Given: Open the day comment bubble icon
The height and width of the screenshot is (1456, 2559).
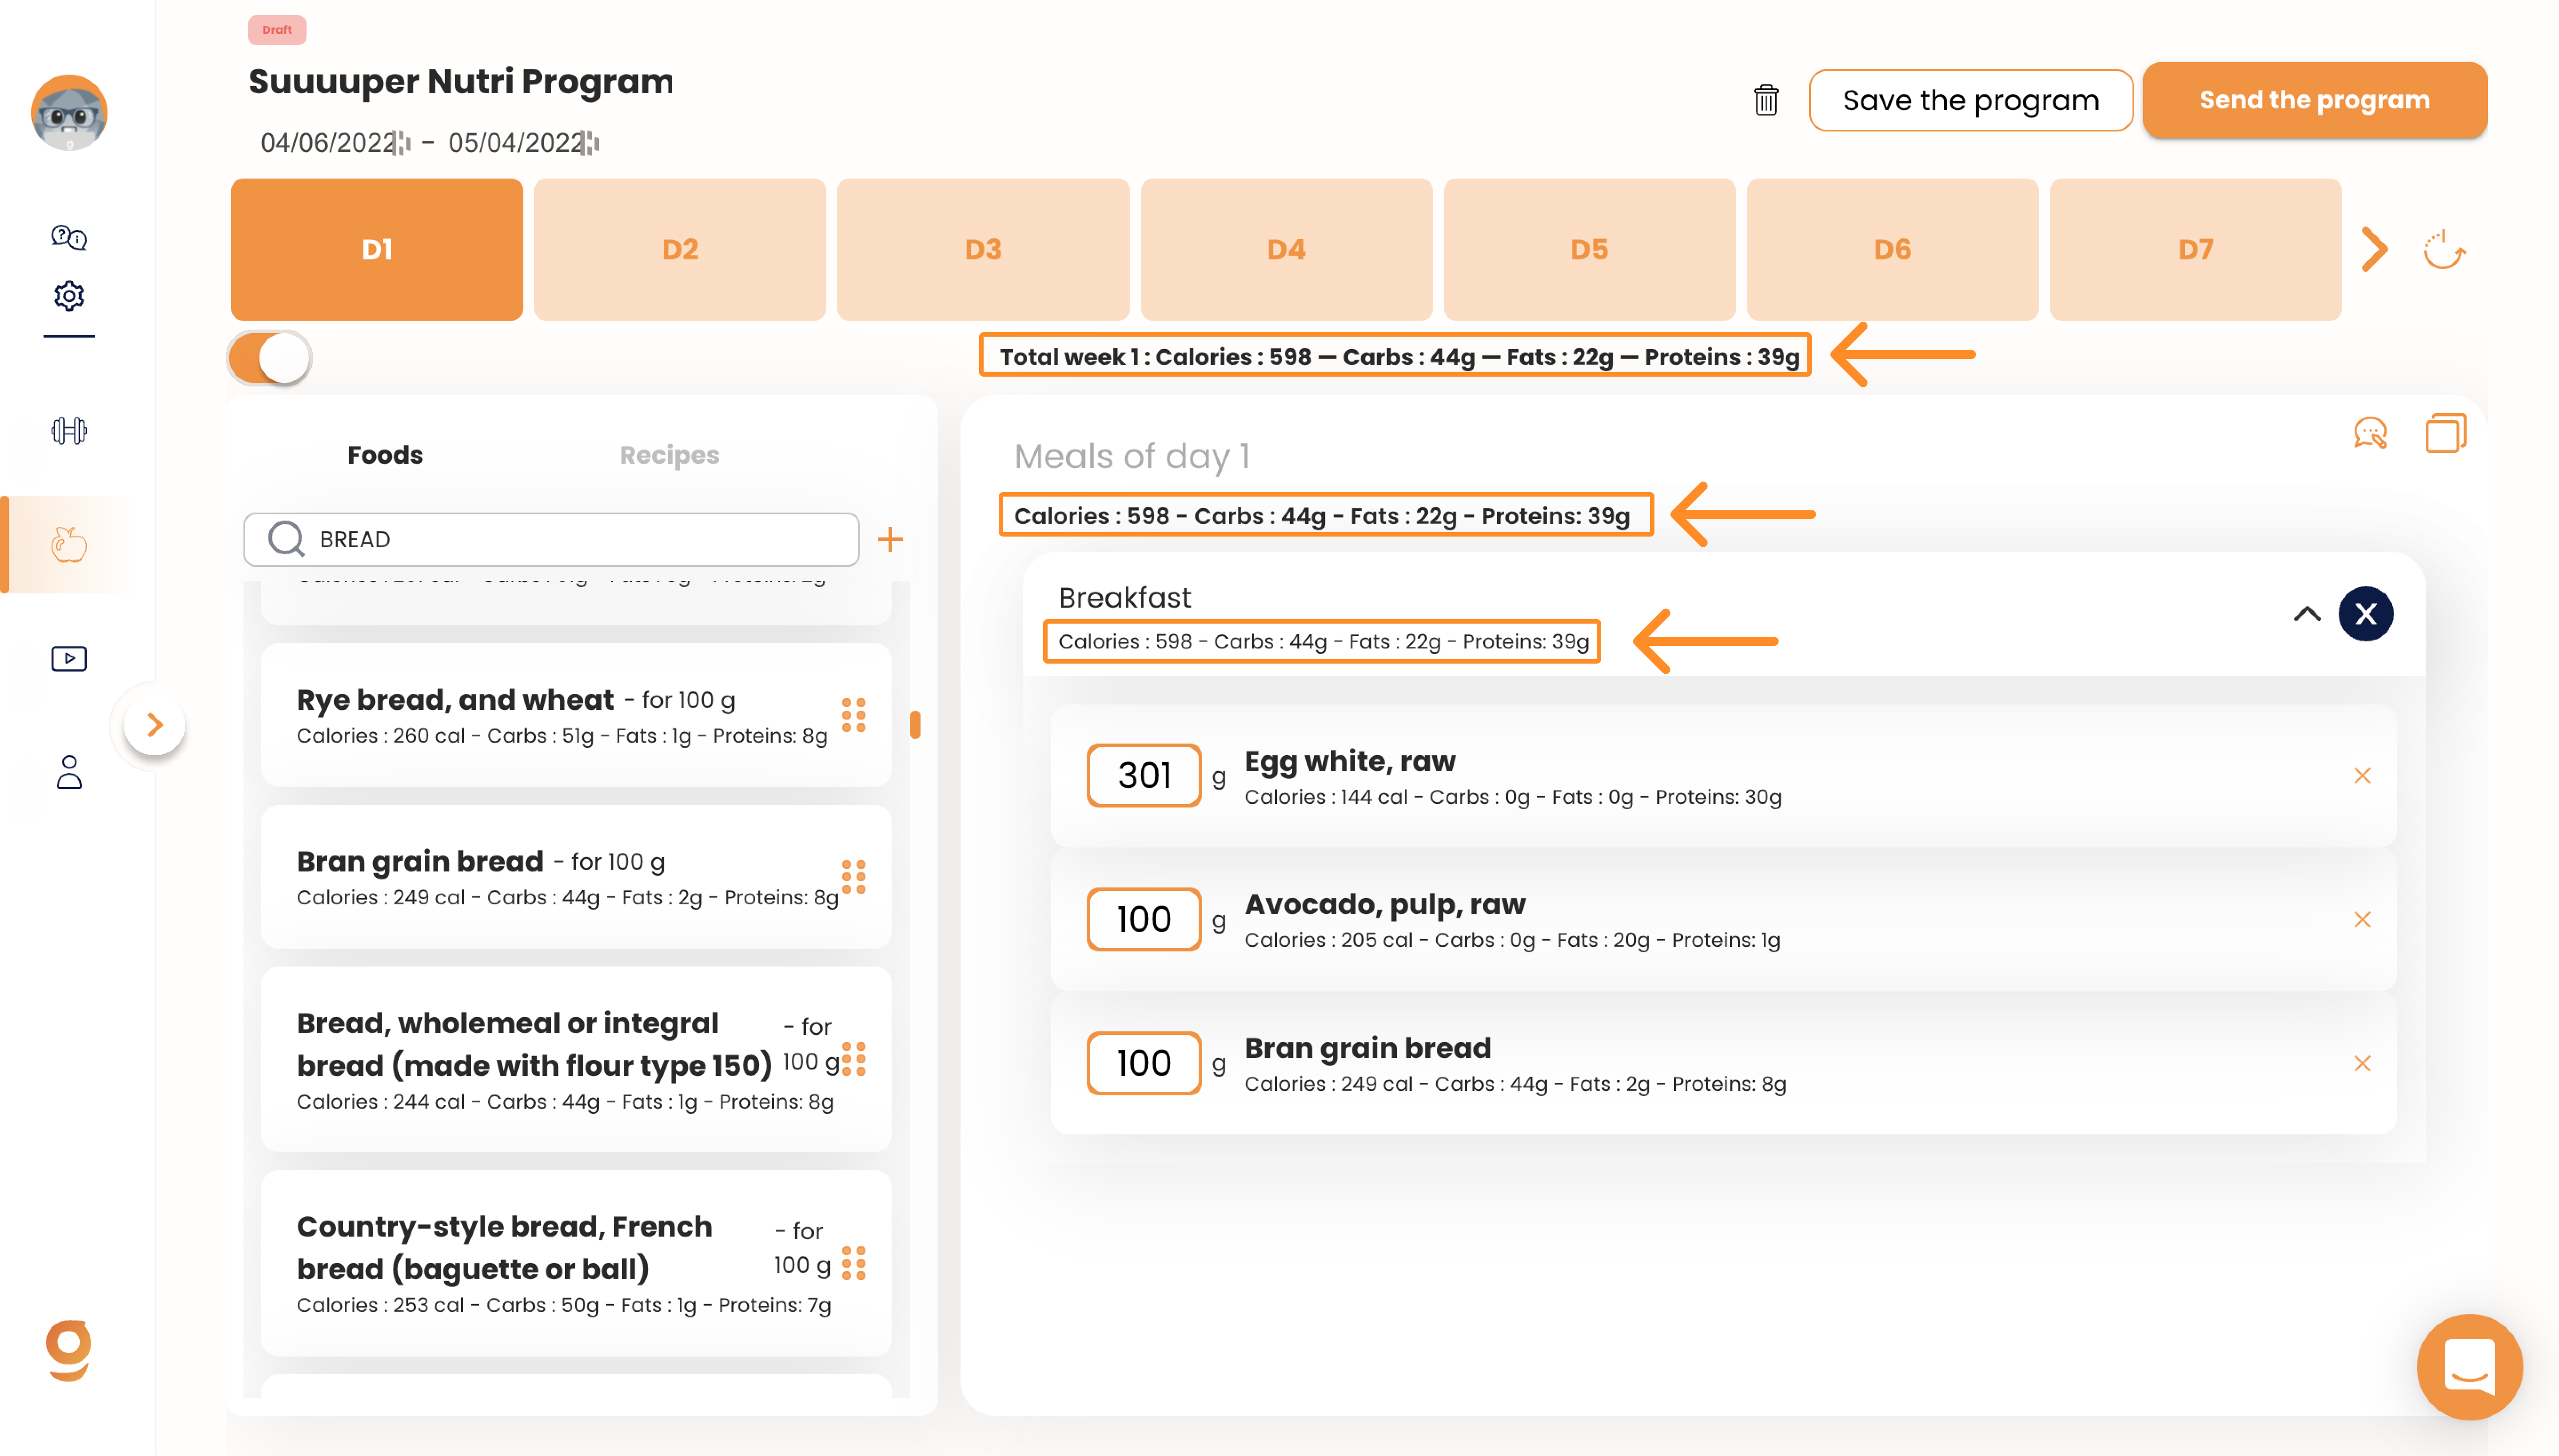Looking at the screenshot, I should 2370,434.
